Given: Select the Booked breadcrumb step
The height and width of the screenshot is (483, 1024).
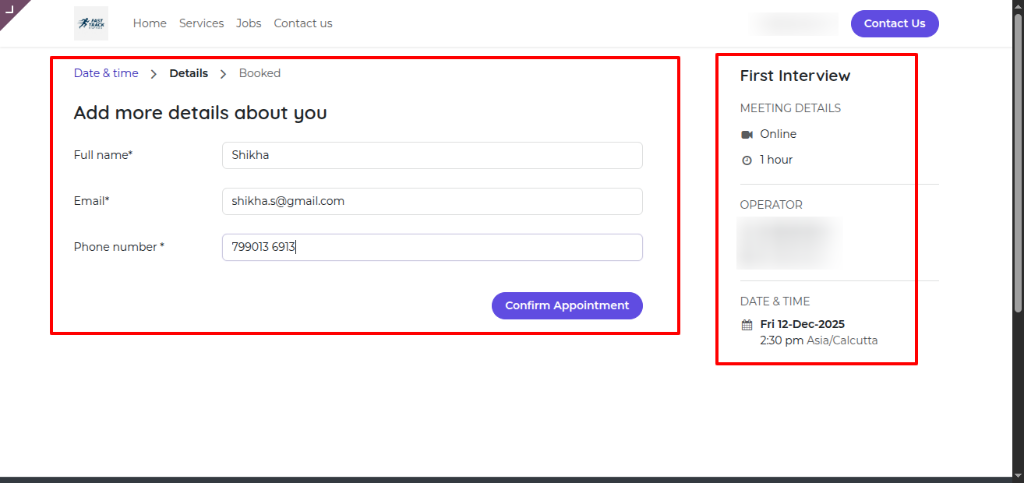Looking at the screenshot, I should [x=259, y=73].
